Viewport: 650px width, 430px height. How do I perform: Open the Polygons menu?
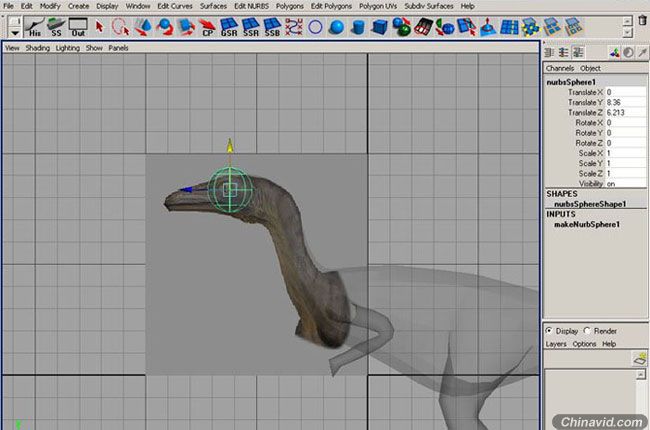tap(289, 6)
